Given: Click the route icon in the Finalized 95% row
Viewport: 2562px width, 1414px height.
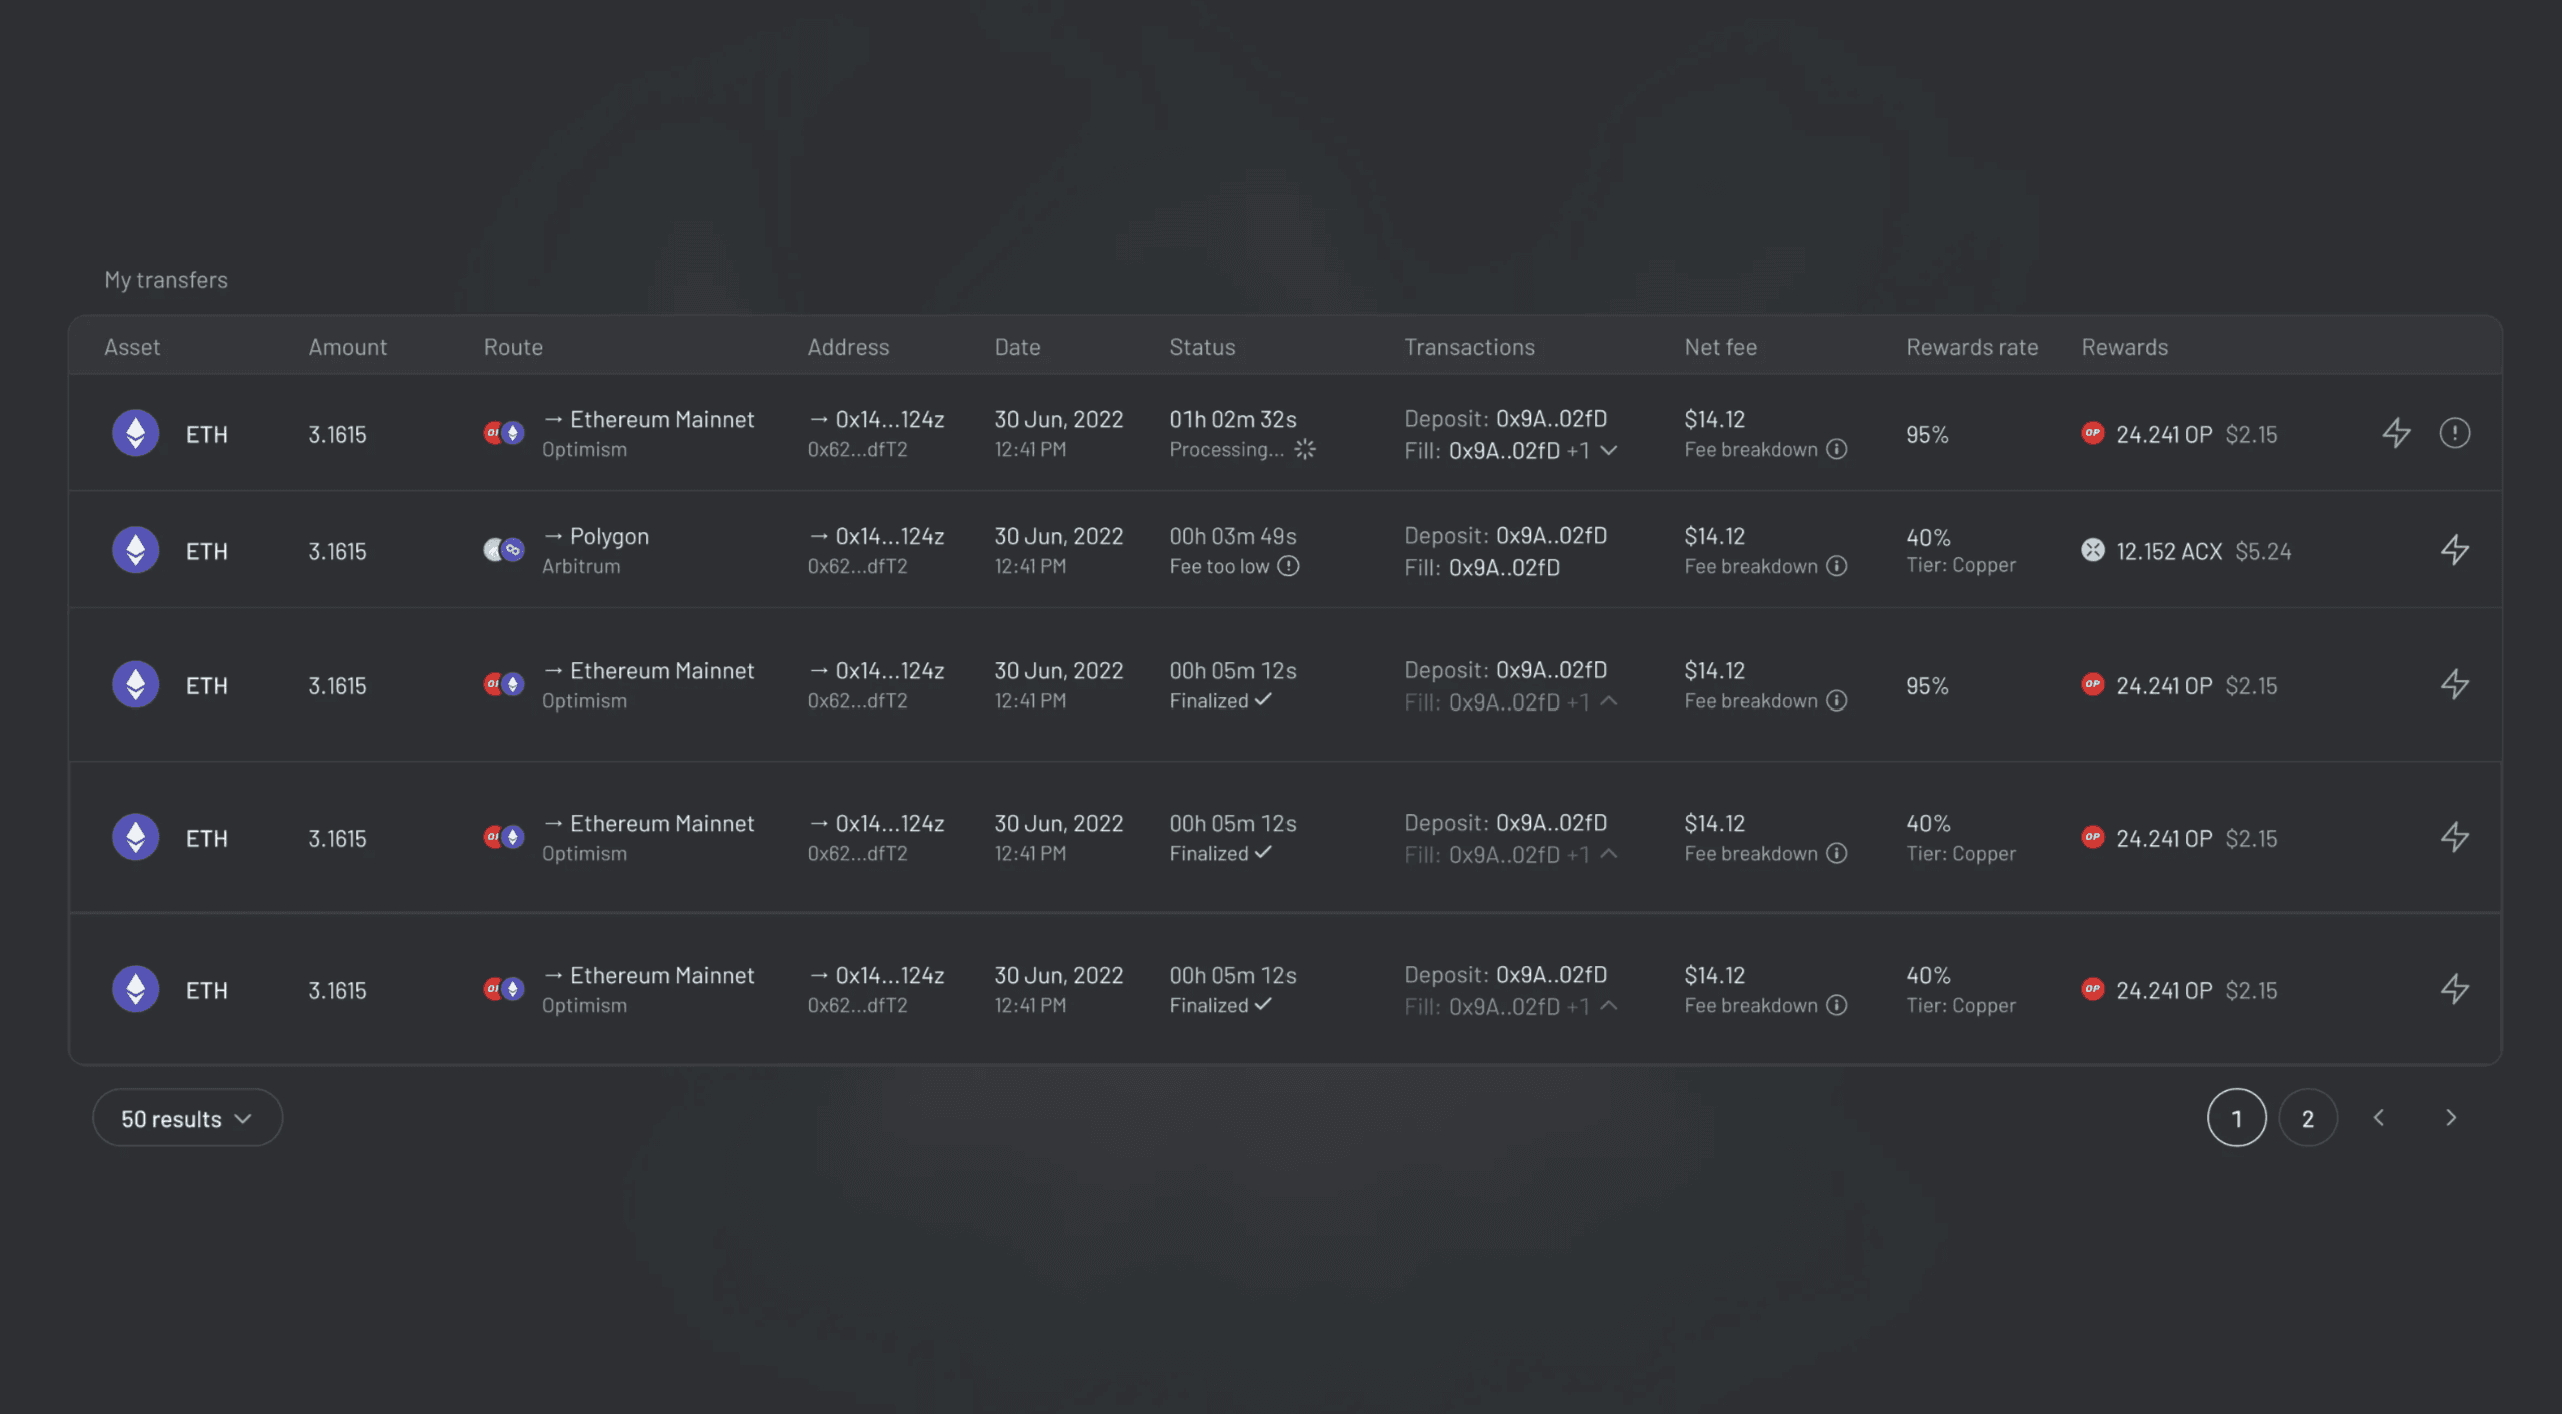Looking at the screenshot, I should pyautogui.click(x=504, y=684).
